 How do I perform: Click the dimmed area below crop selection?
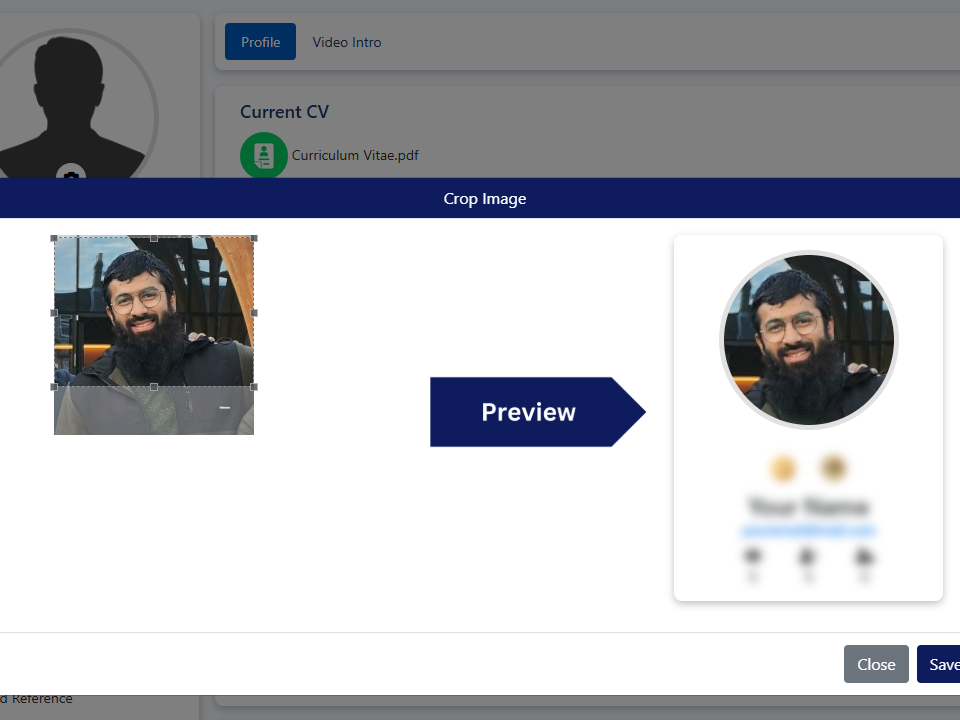pyautogui.click(x=154, y=411)
